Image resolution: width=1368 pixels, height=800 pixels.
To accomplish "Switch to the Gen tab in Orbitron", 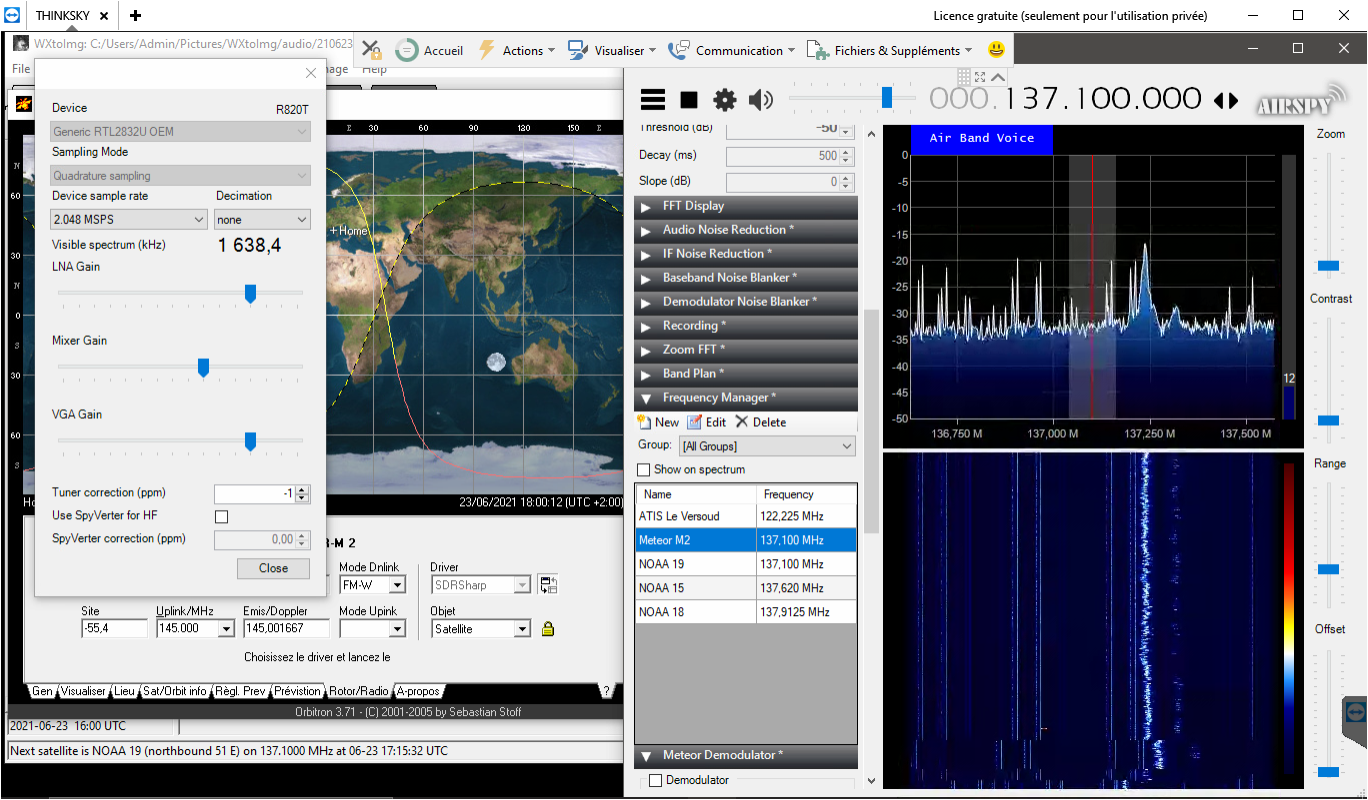I will pyautogui.click(x=42, y=691).
